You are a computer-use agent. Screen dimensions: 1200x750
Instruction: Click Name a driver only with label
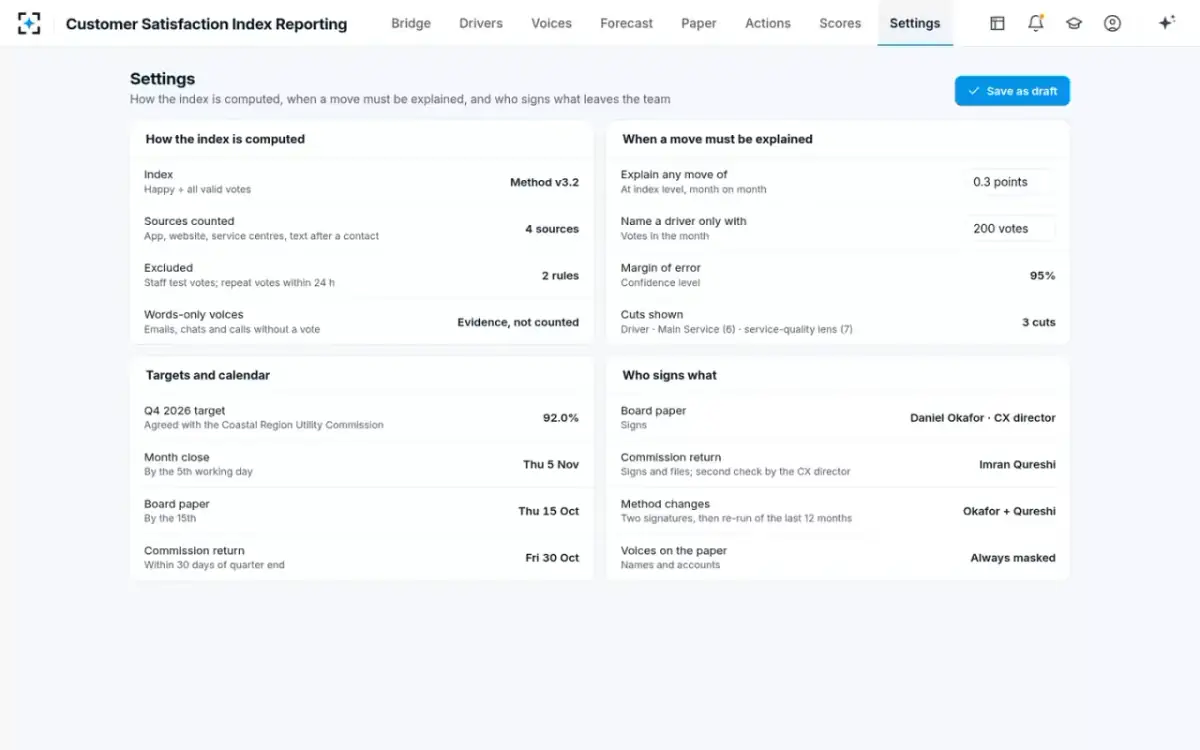(684, 221)
